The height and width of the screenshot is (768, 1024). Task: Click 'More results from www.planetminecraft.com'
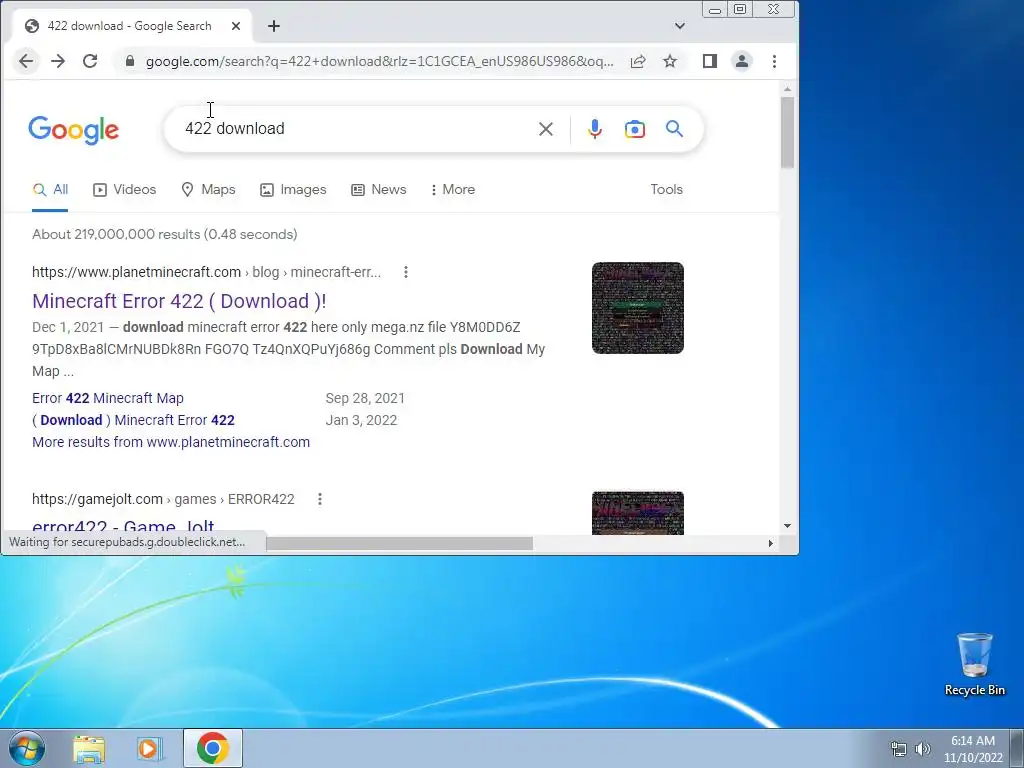click(x=171, y=442)
